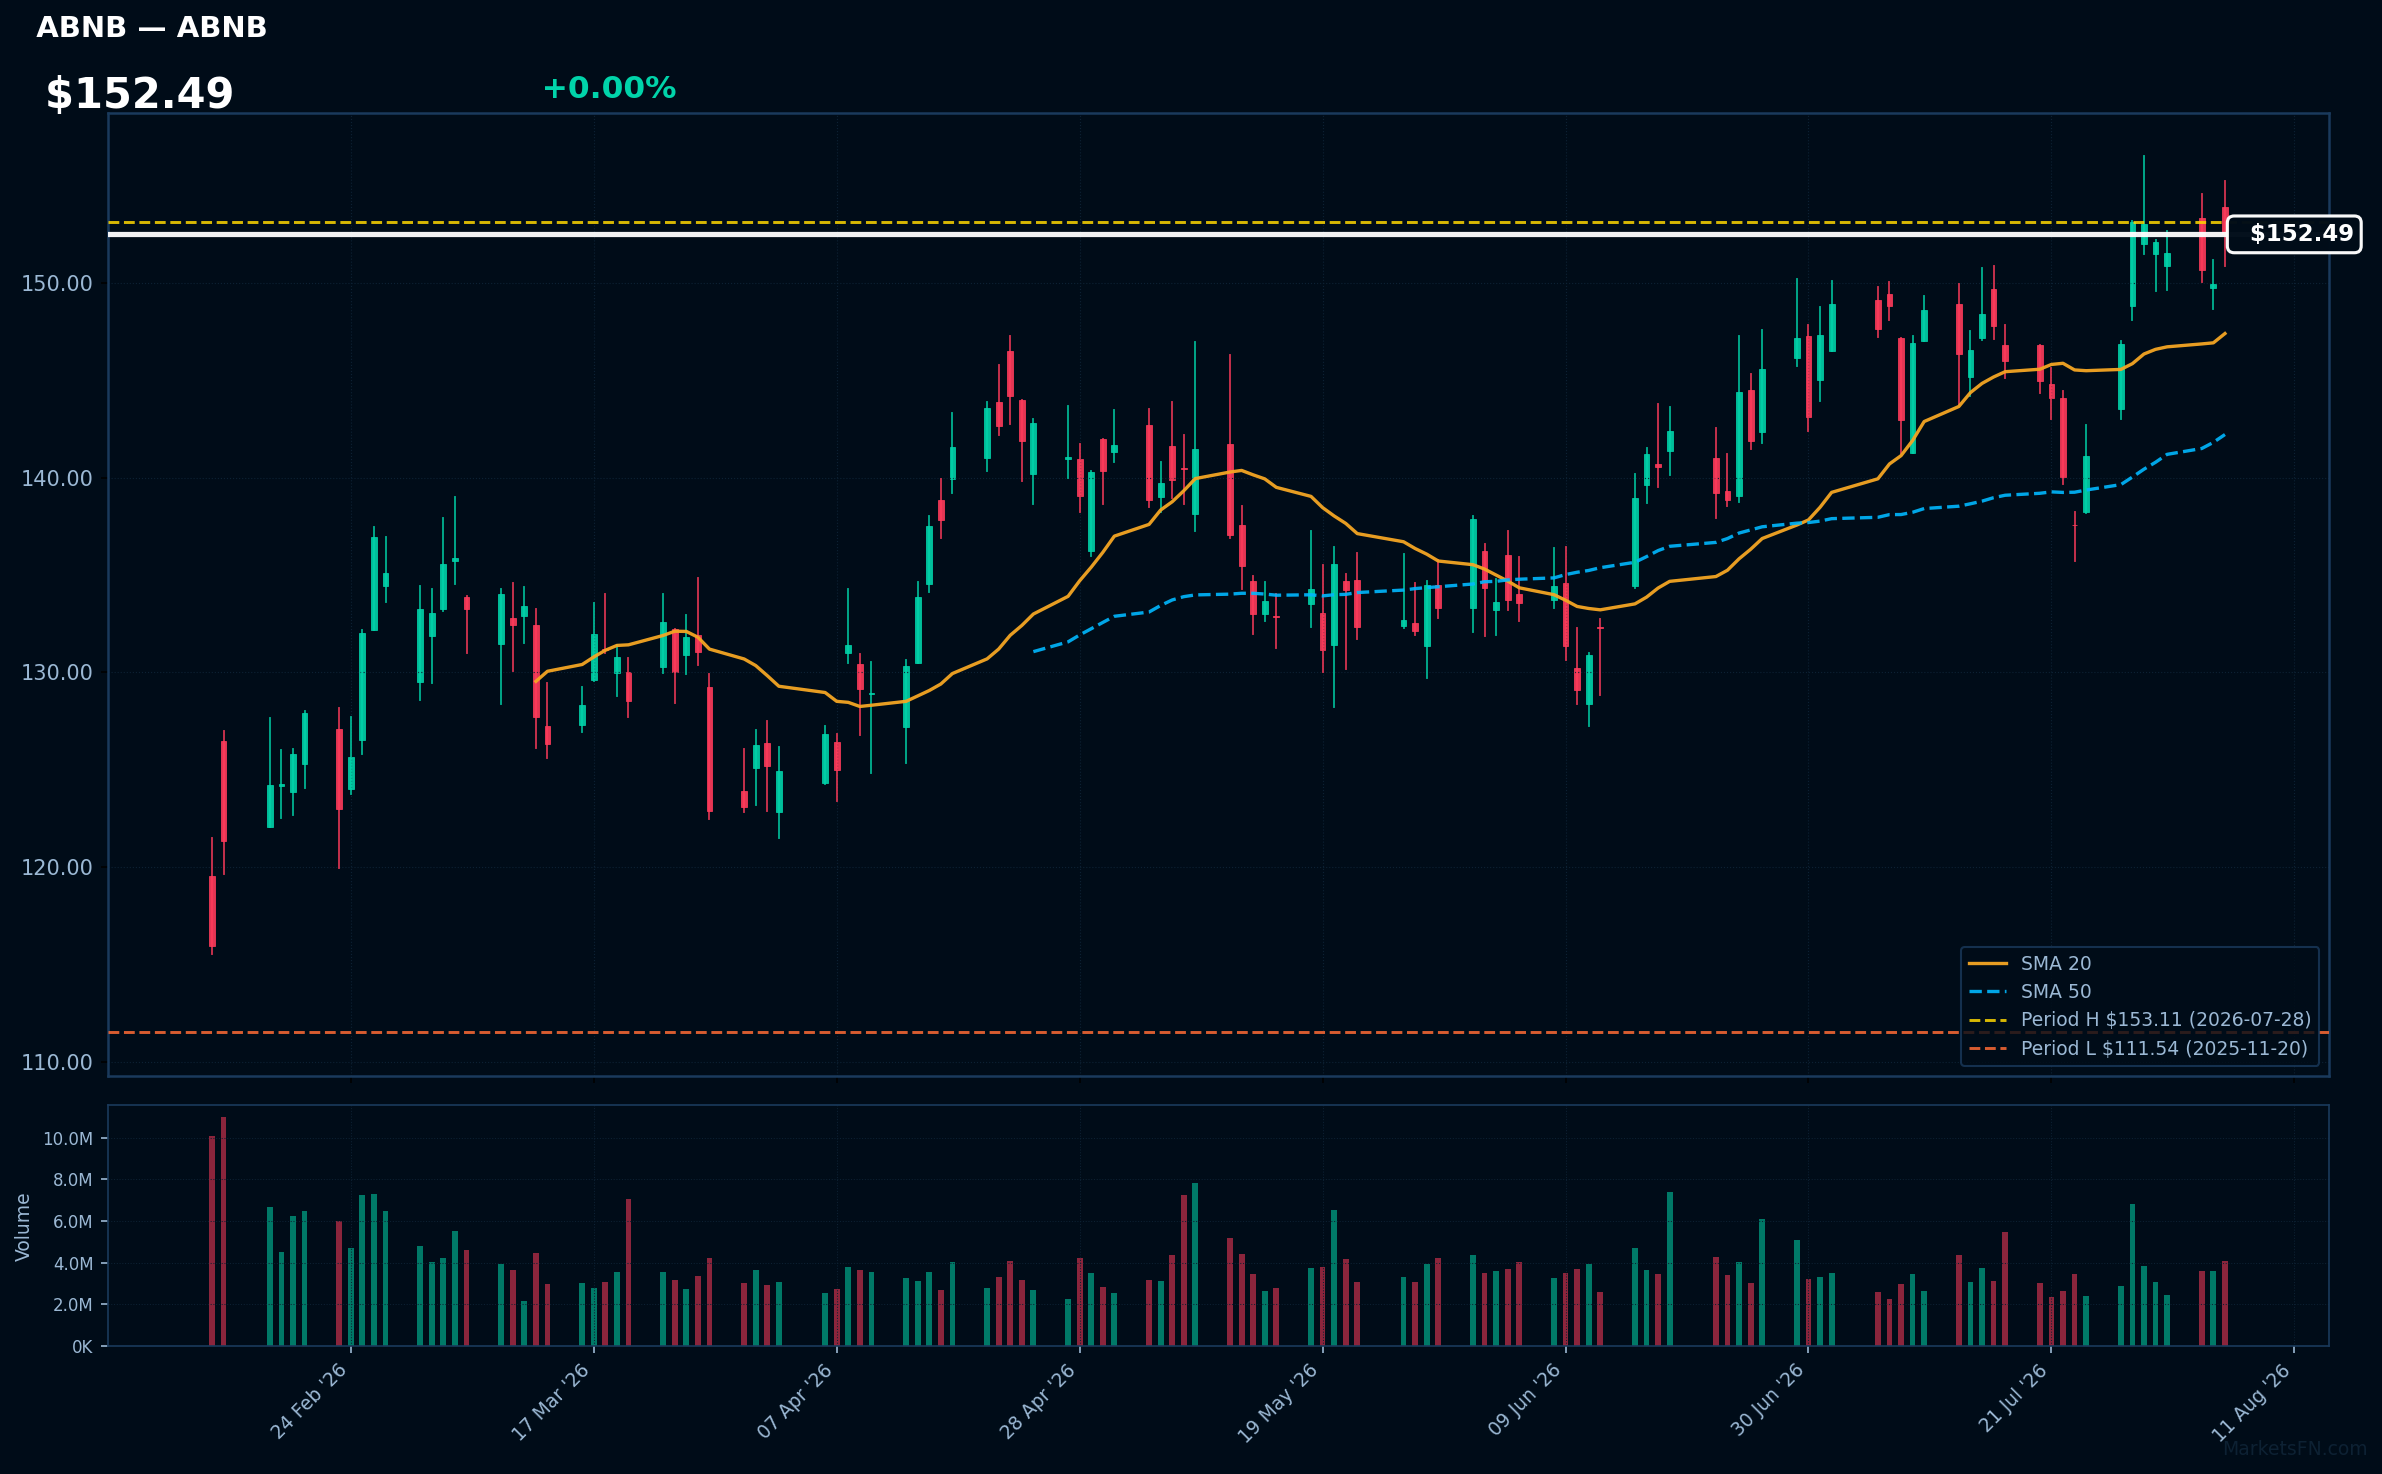Click the SMA 20 legend entry
The image size is (2382, 1474).
(x=2029, y=963)
